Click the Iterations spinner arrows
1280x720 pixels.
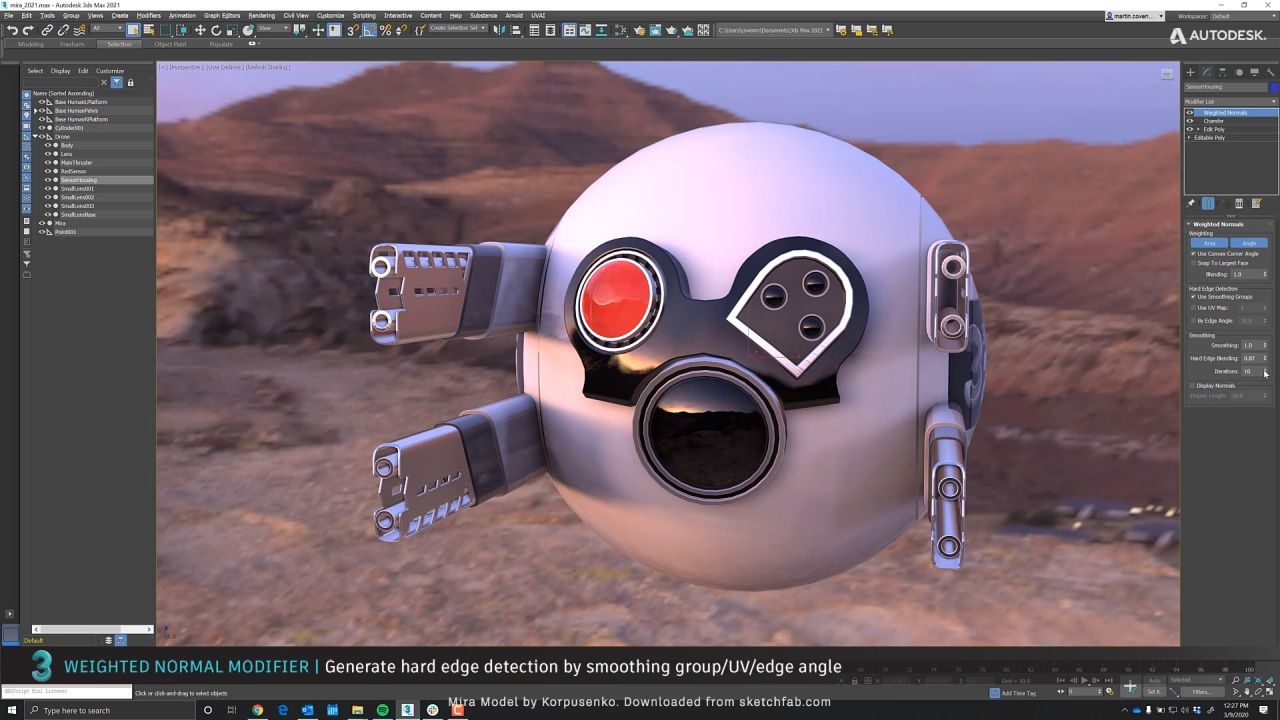click(1265, 371)
